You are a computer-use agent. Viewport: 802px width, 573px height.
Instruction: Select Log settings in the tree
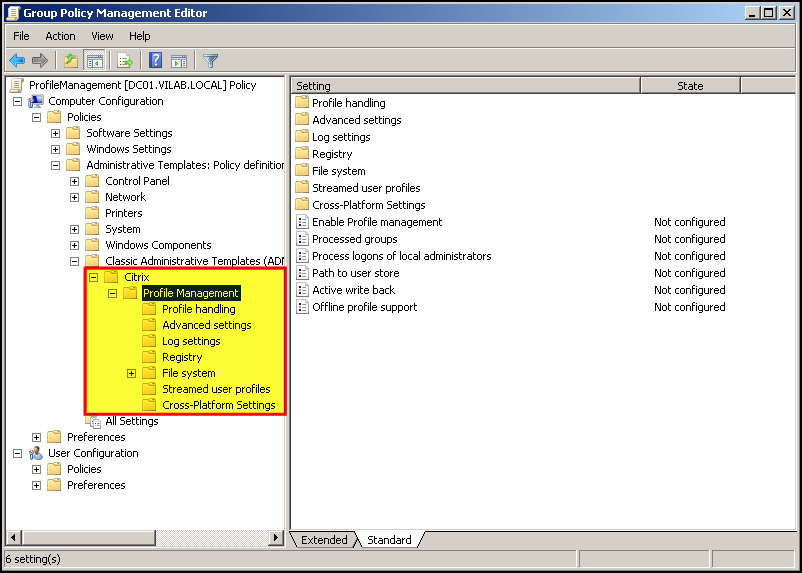(191, 341)
